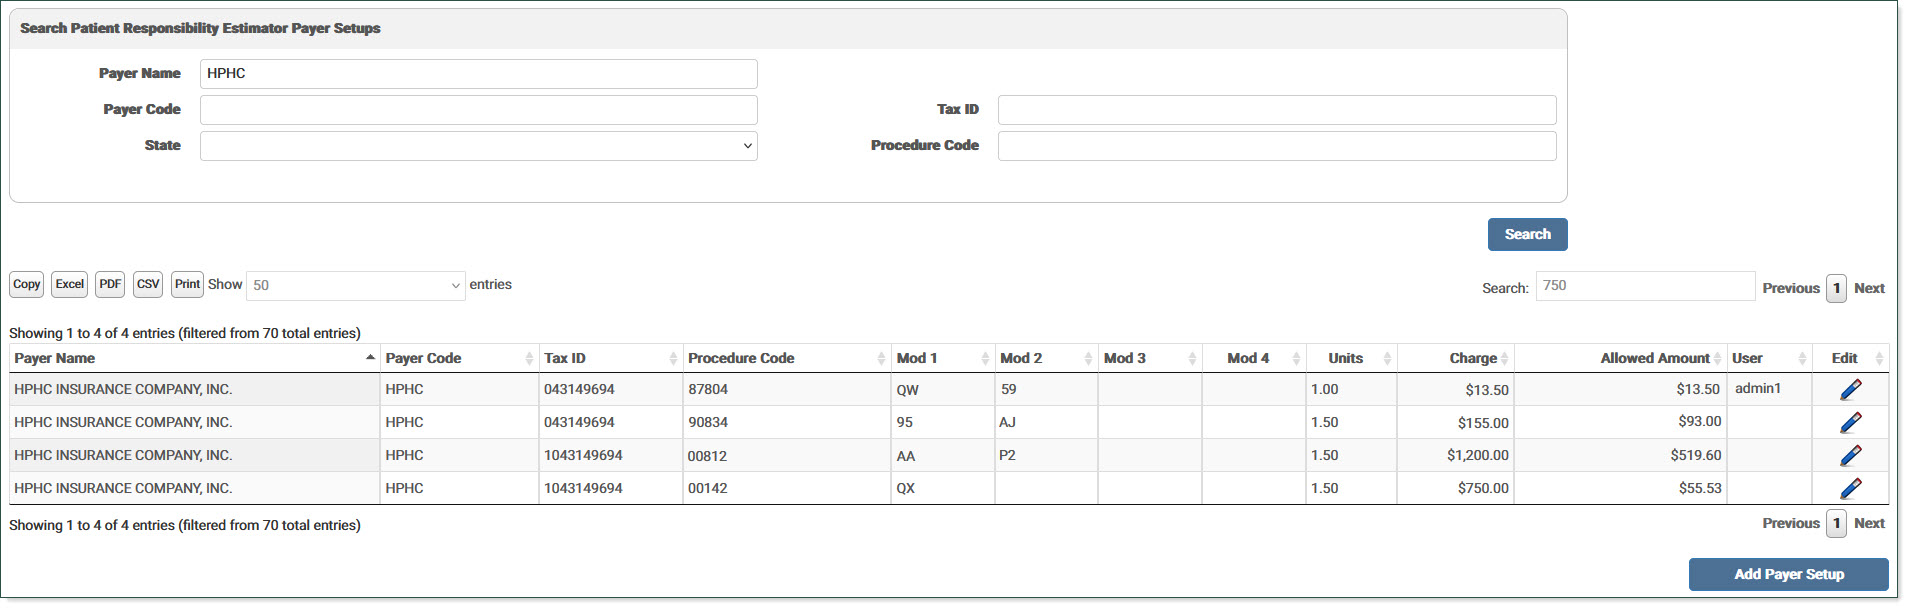Print the table results
This screenshot has height=608, width=1908.
click(x=187, y=285)
